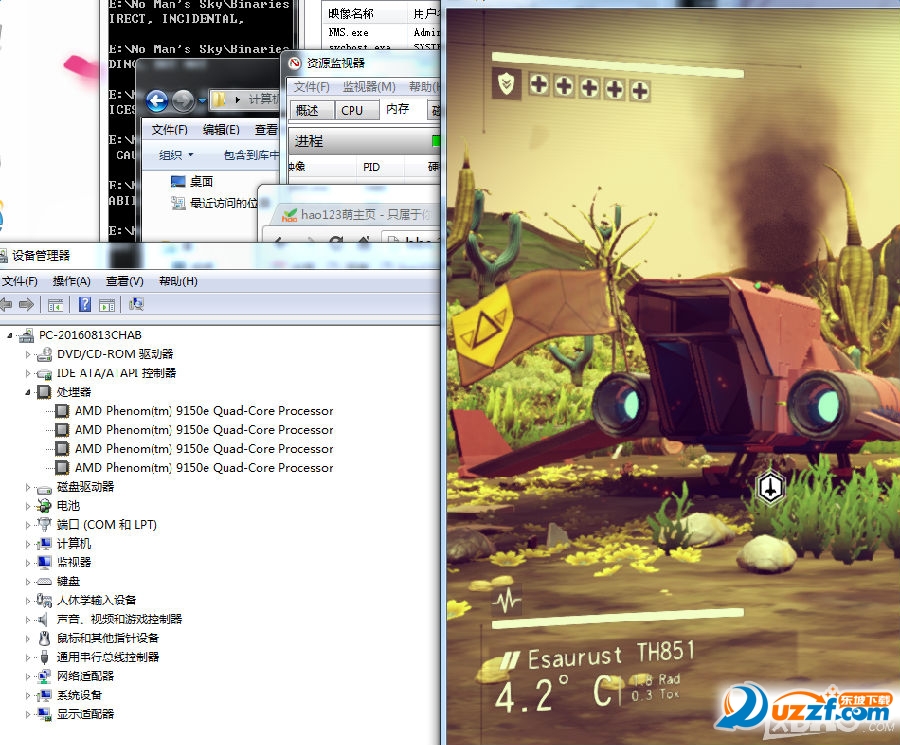Select the PC-20160813CHAB root node
Screen dimensions: 900x745
click(x=90, y=335)
